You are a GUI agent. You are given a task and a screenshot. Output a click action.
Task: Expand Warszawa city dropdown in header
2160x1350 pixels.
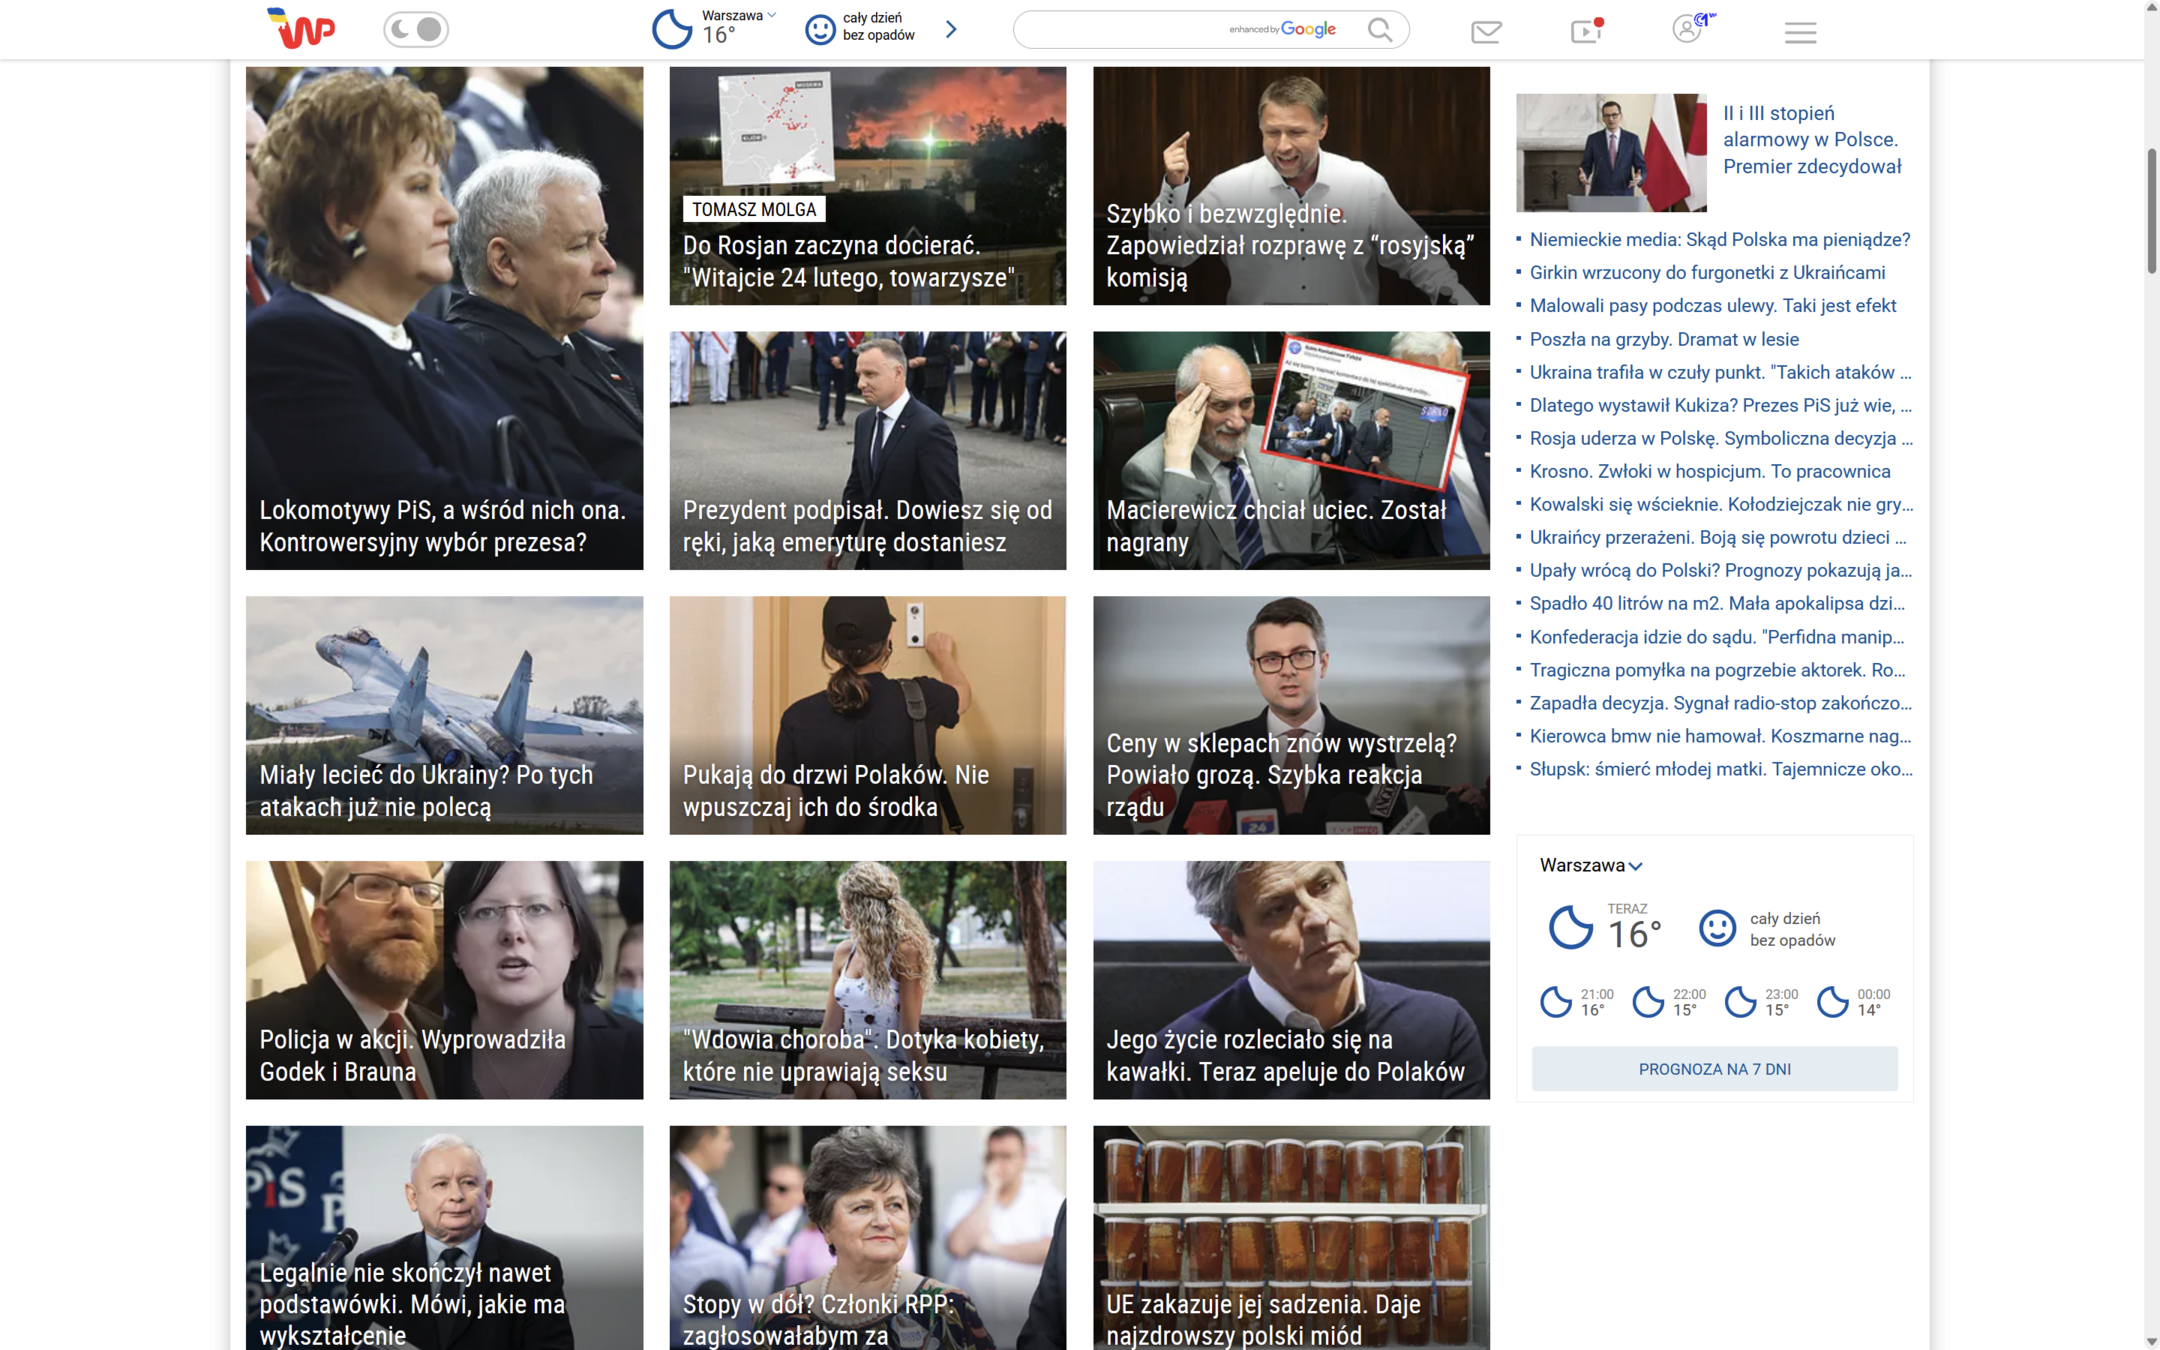771,15
